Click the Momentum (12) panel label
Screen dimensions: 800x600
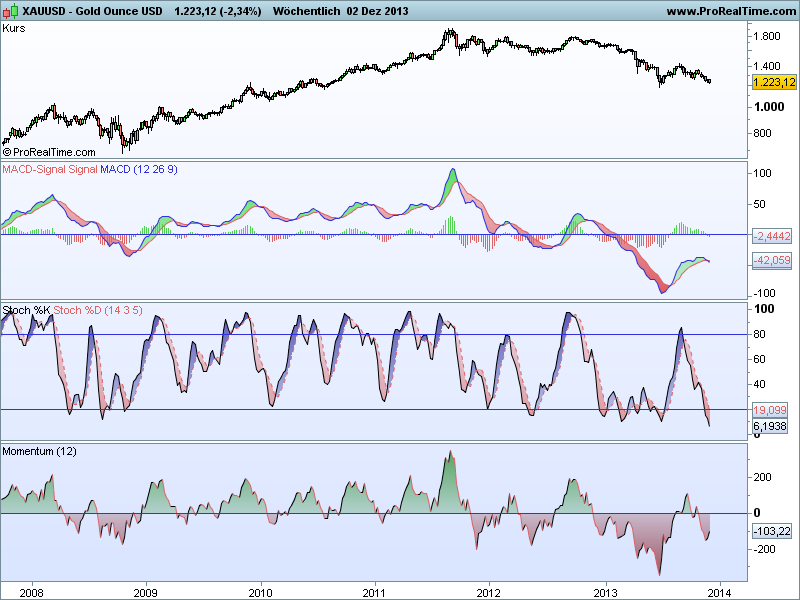click(x=39, y=452)
